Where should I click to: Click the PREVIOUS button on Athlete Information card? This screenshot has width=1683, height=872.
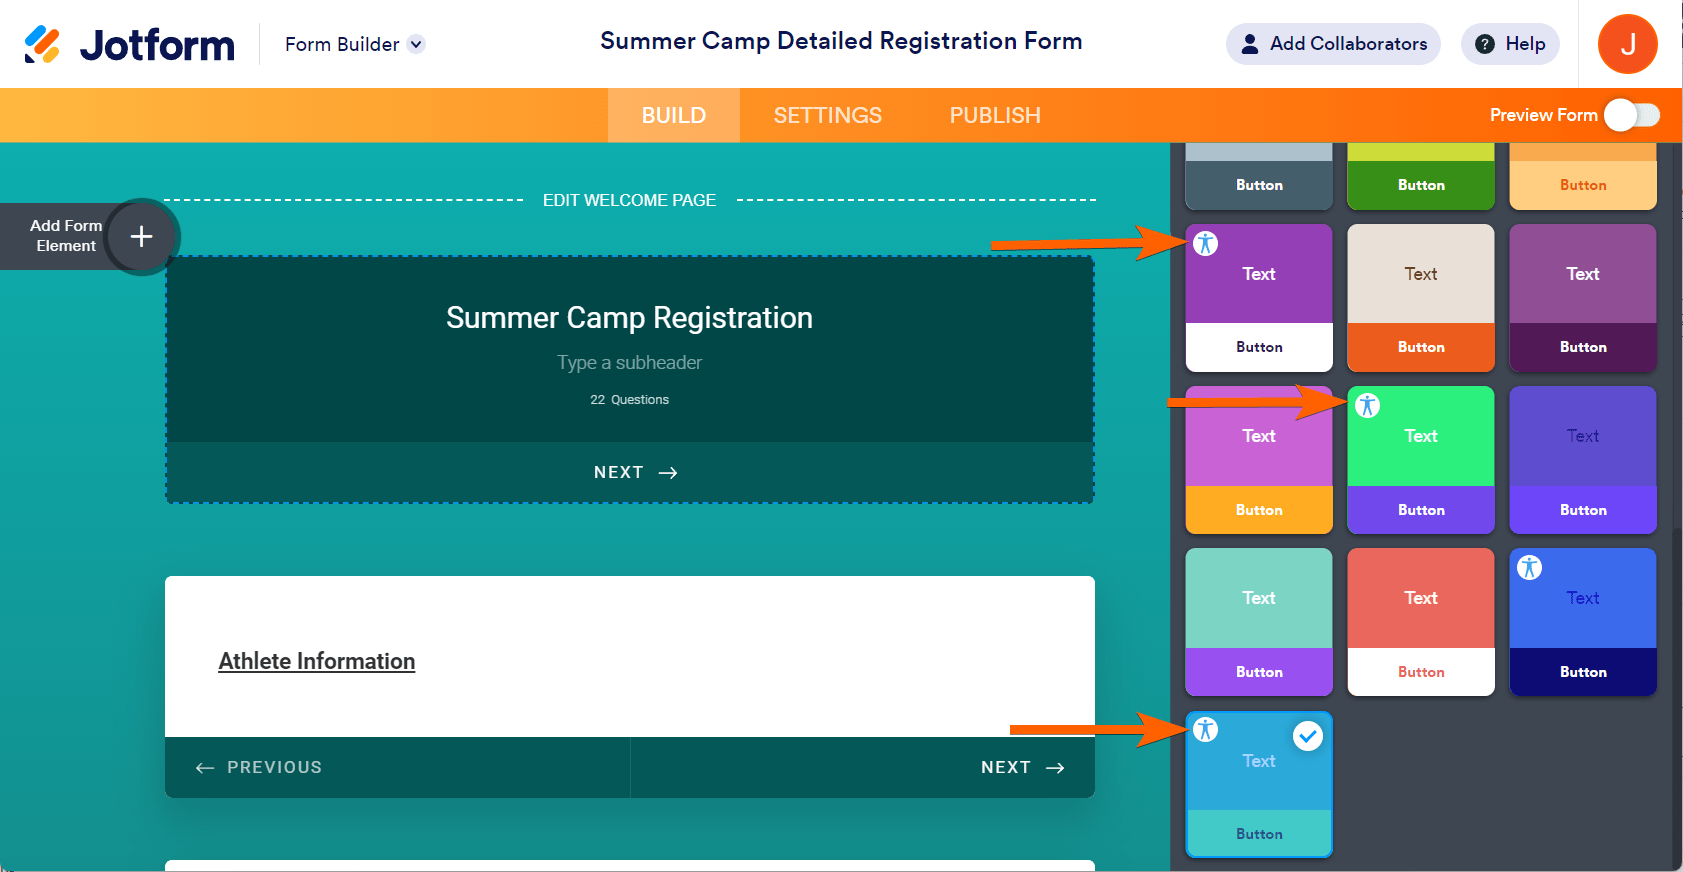tap(260, 767)
